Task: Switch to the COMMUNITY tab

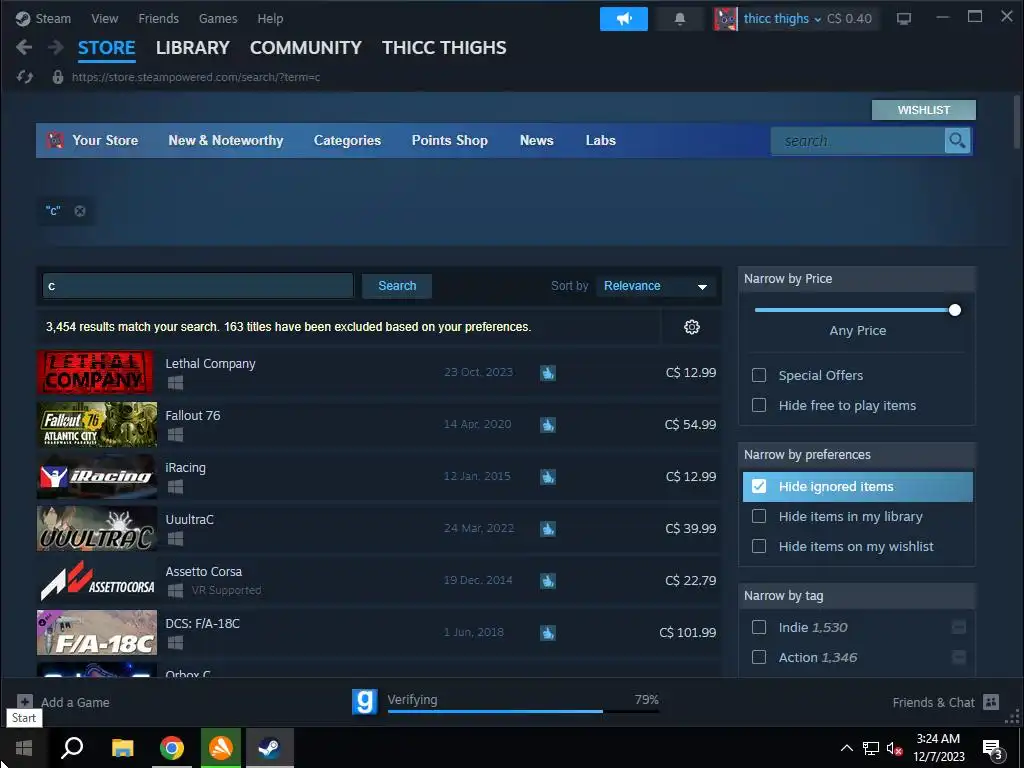Action: [x=306, y=48]
